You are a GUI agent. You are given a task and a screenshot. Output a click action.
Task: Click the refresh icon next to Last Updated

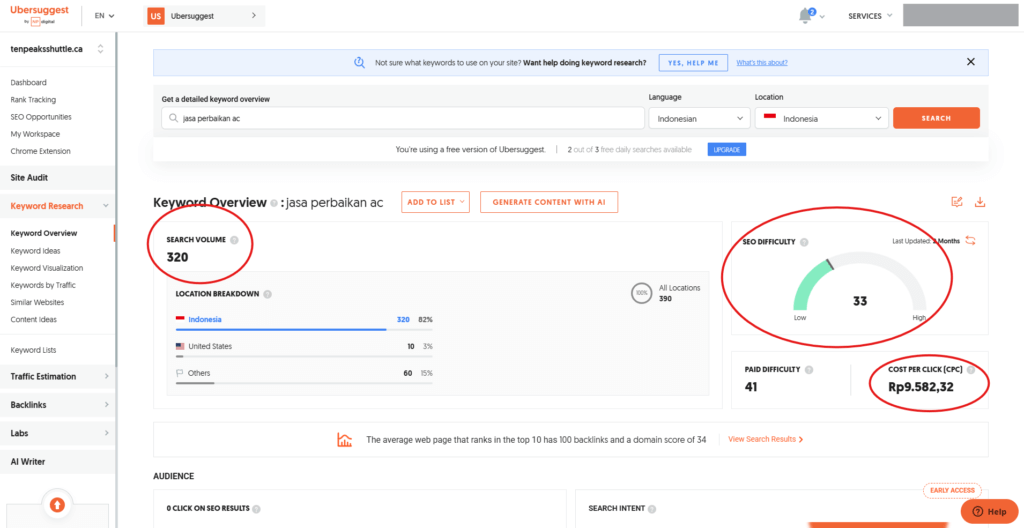tap(970, 240)
